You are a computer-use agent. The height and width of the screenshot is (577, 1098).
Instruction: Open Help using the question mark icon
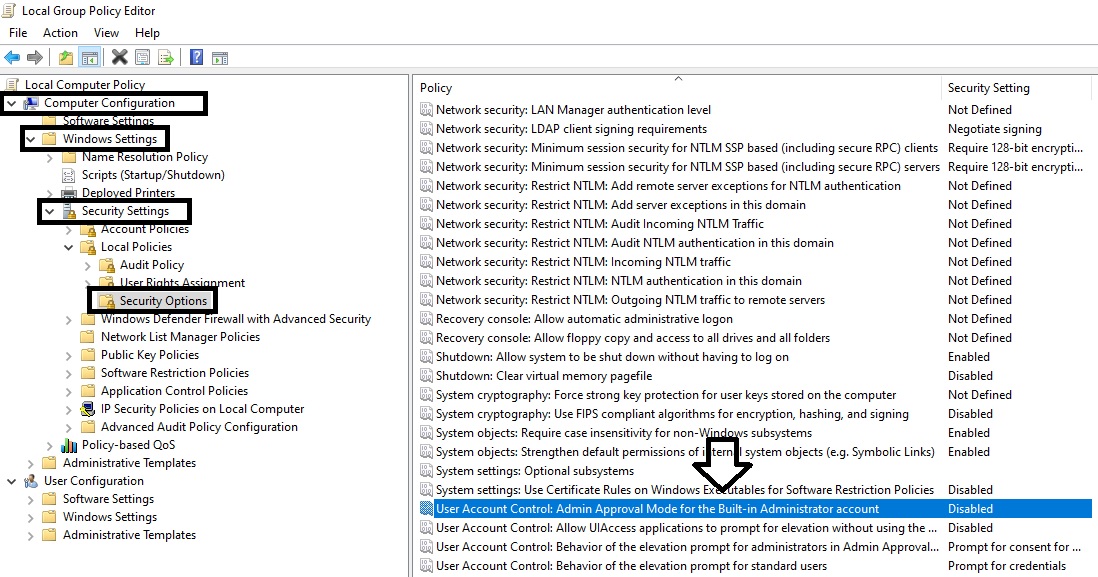point(196,57)
